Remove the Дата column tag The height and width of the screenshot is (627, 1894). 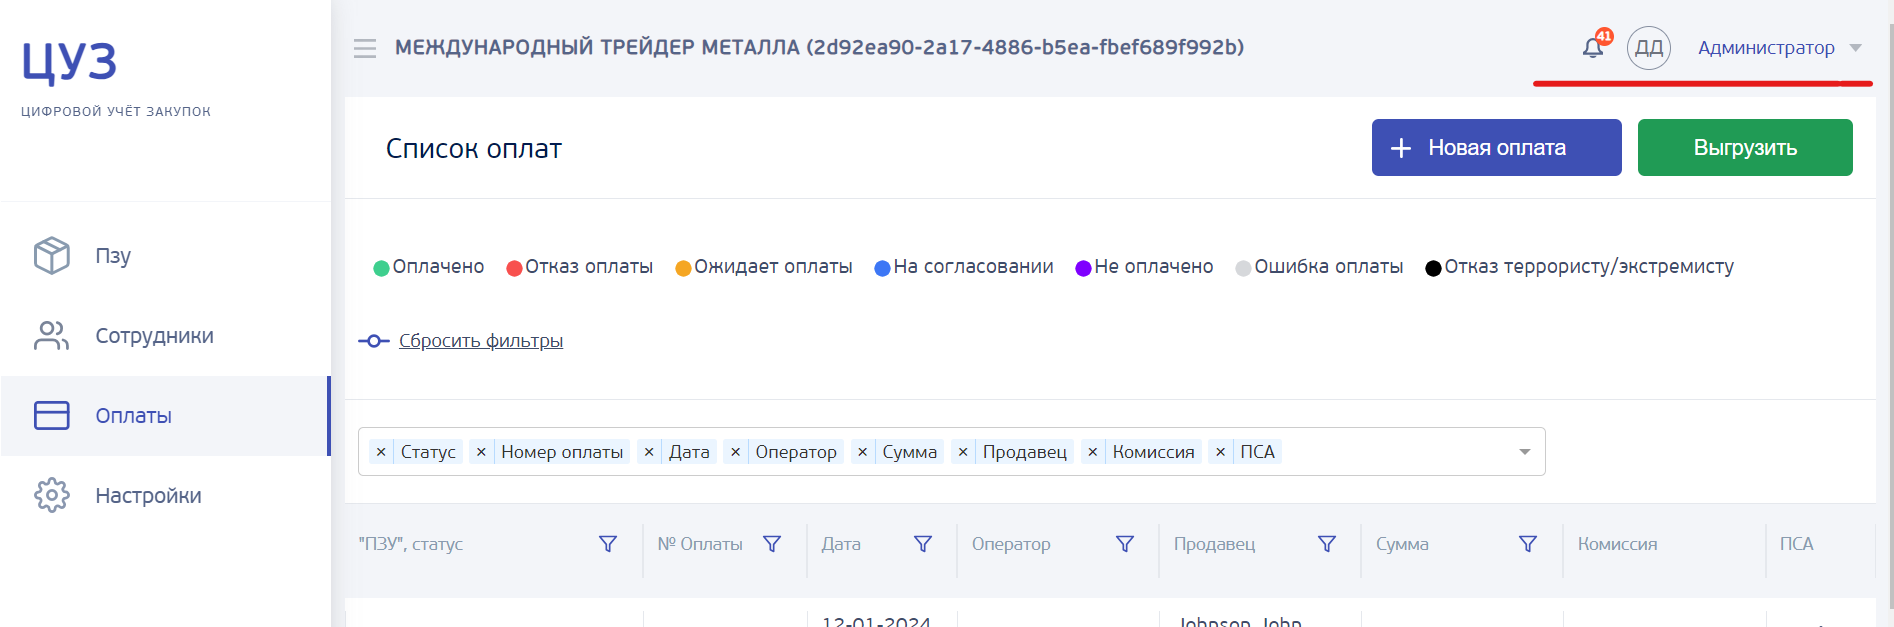pos(649,452)
